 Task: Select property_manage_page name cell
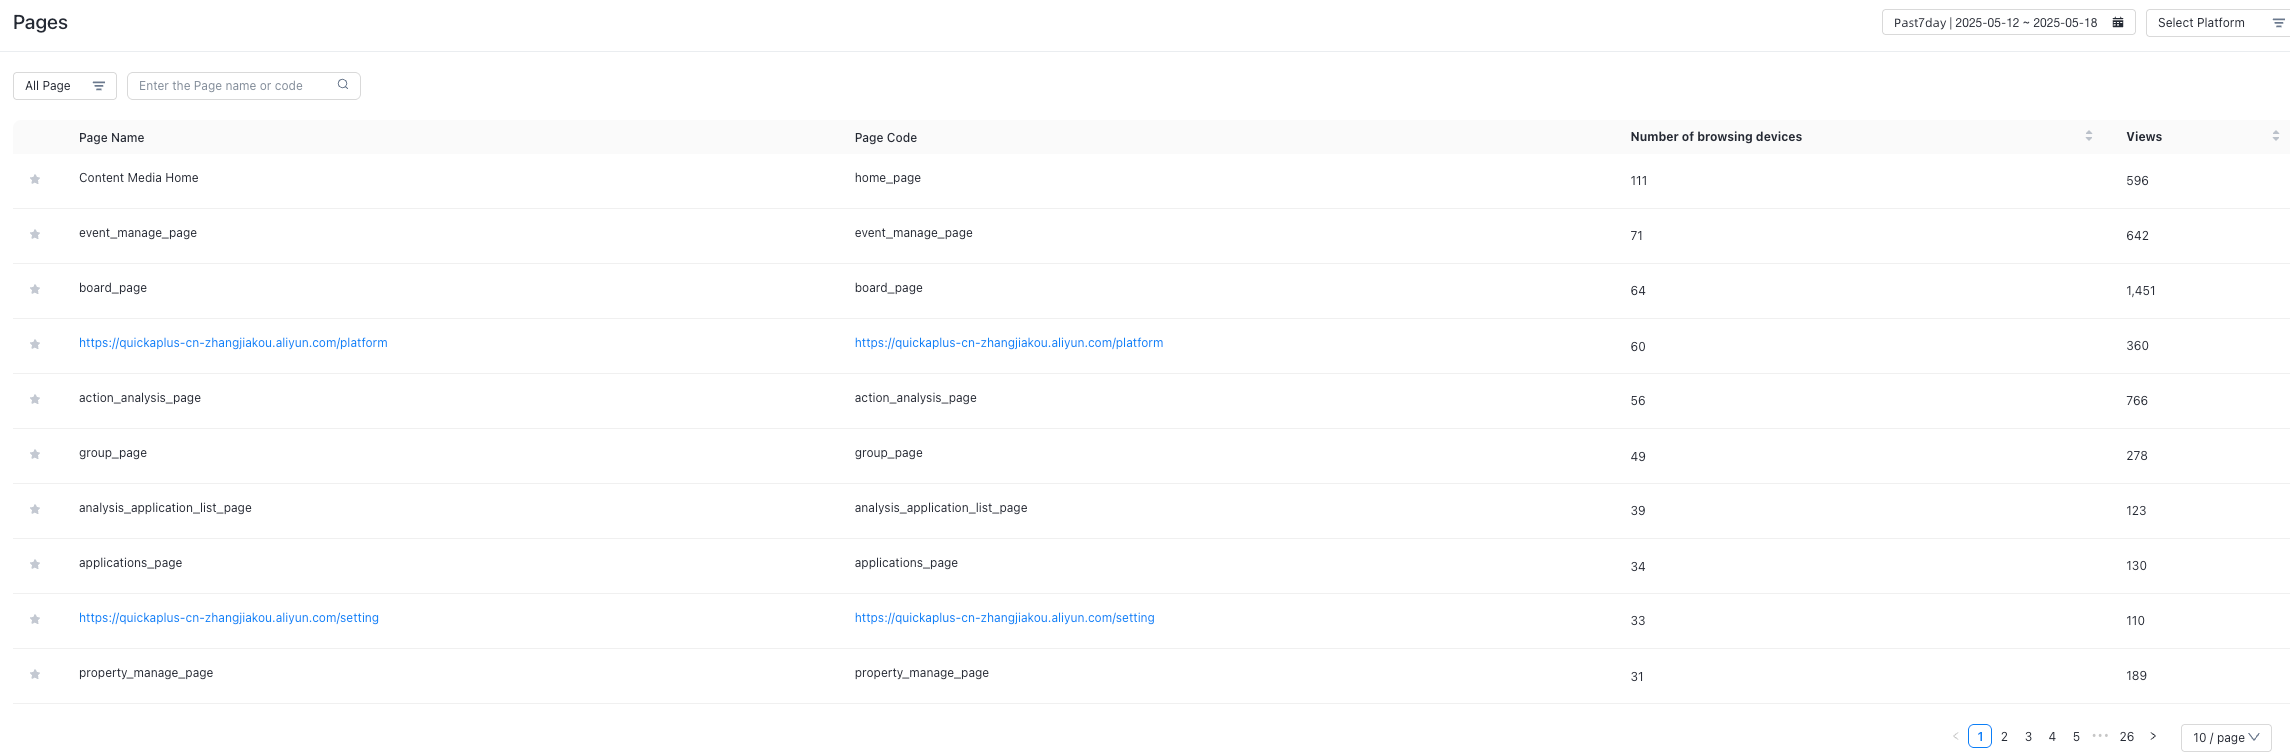tap(146, 673)
